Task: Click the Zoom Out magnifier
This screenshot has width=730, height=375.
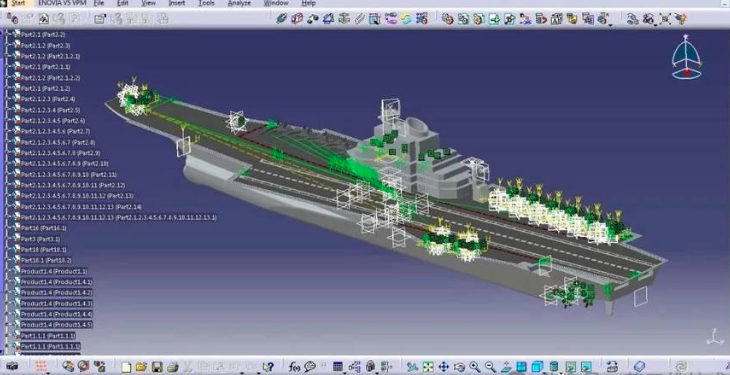Action: 491,367
